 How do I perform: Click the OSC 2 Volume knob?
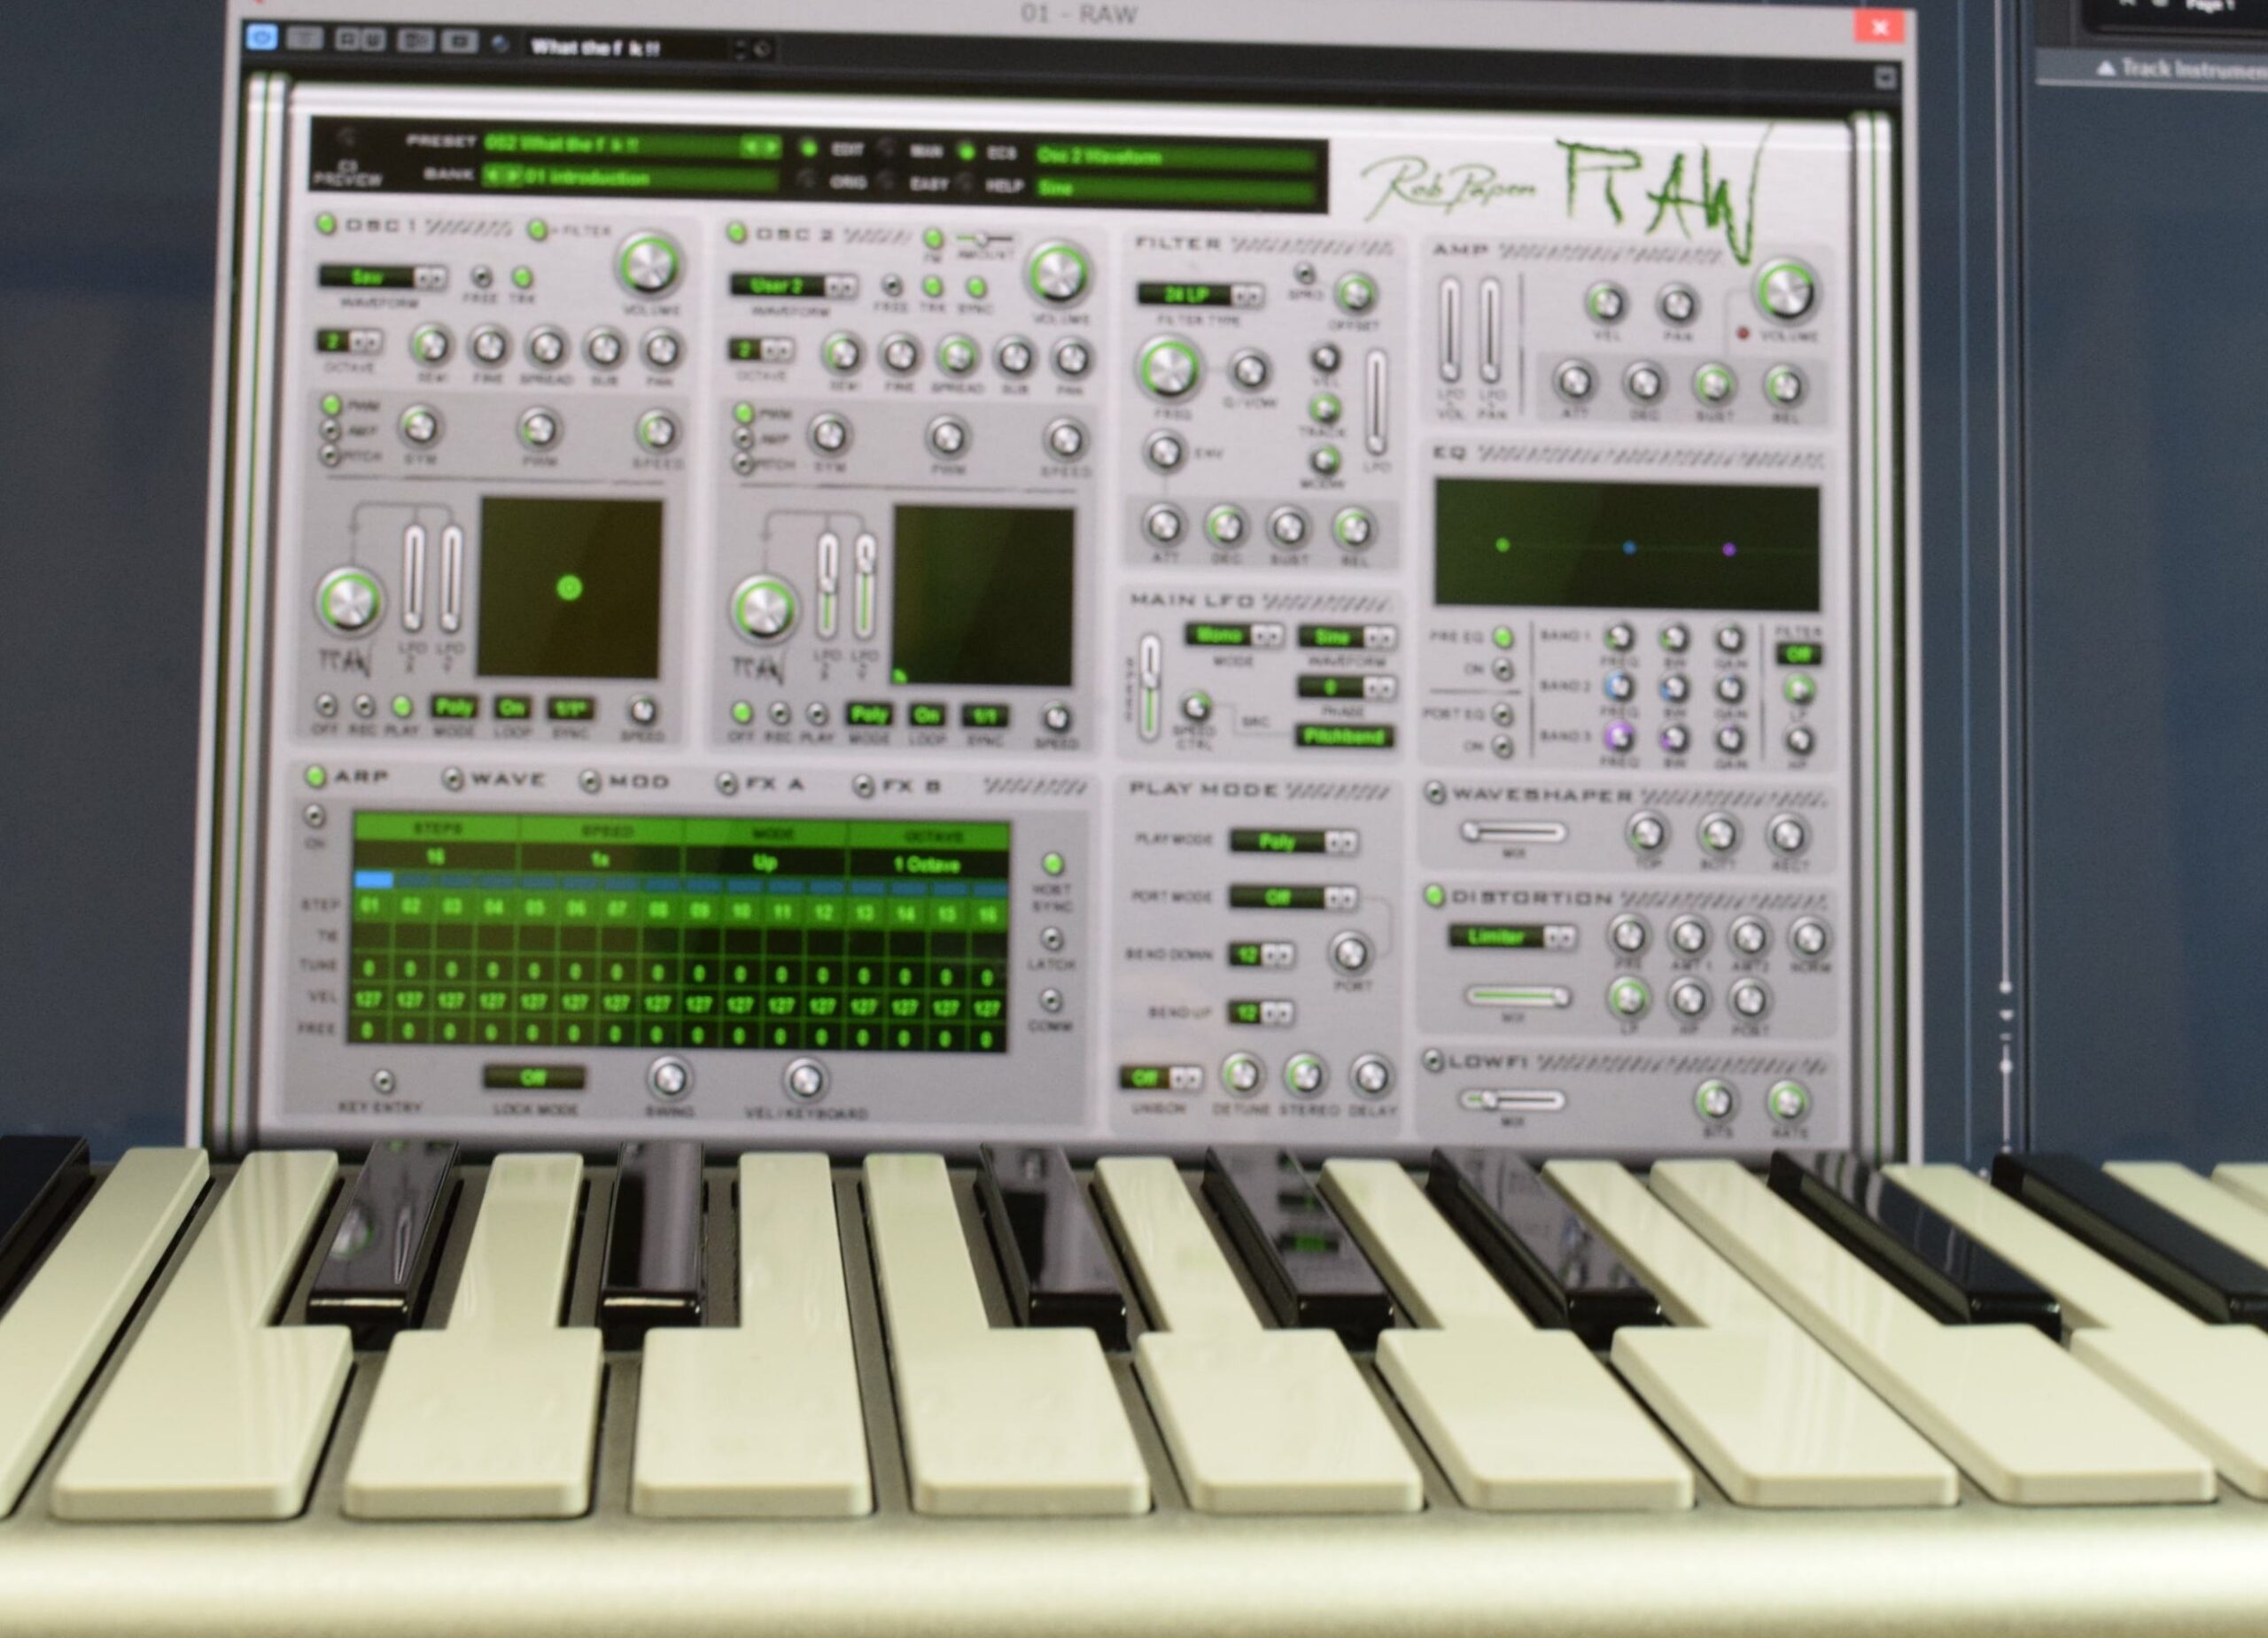click(1058, 275)
